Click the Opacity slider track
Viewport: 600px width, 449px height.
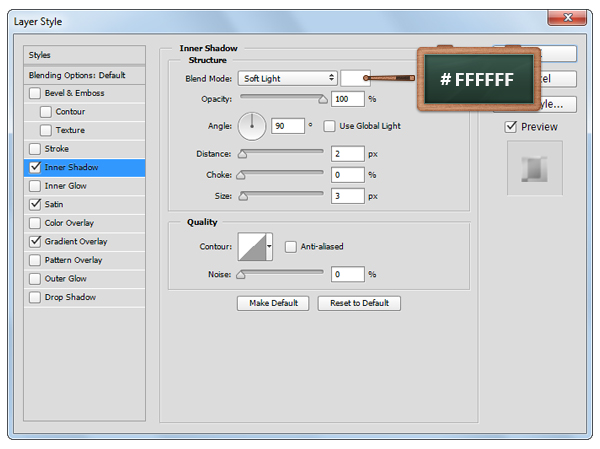point(280,99)
